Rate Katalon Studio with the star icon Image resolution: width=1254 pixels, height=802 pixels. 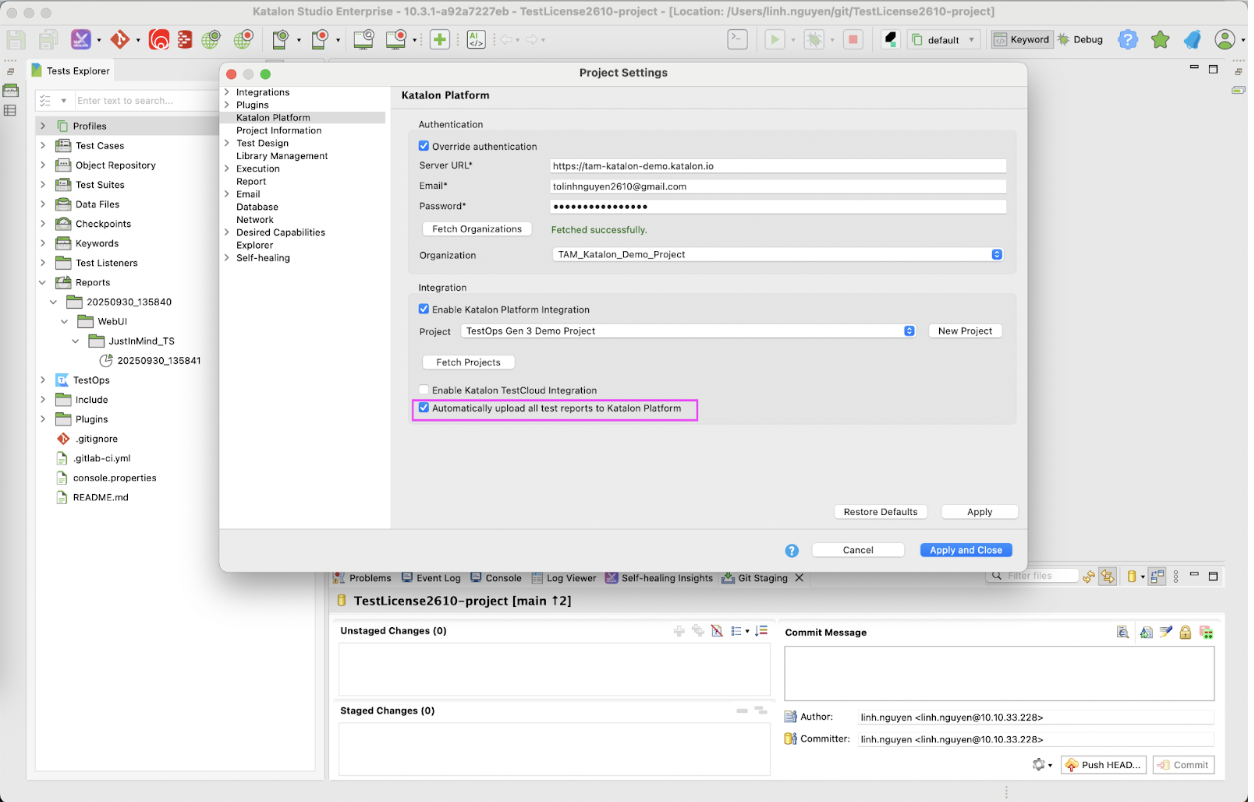[x=1158, y=40]
